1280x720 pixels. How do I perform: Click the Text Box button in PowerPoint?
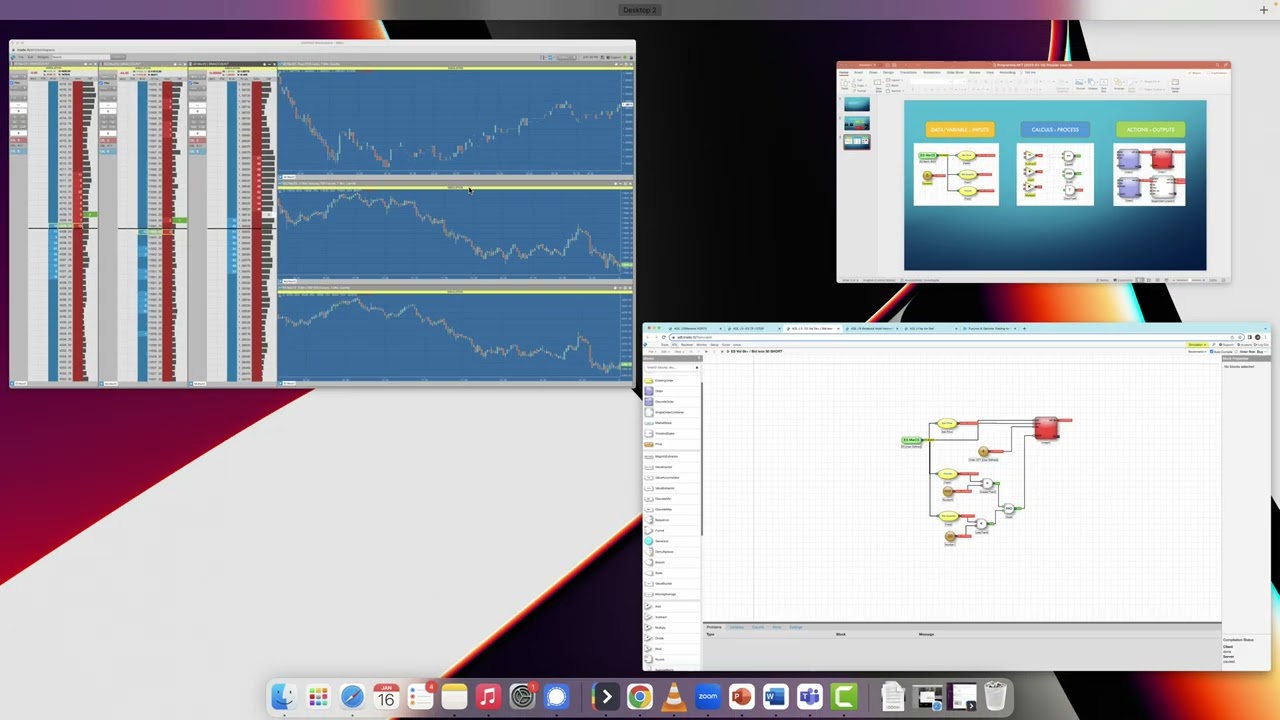1104,84
